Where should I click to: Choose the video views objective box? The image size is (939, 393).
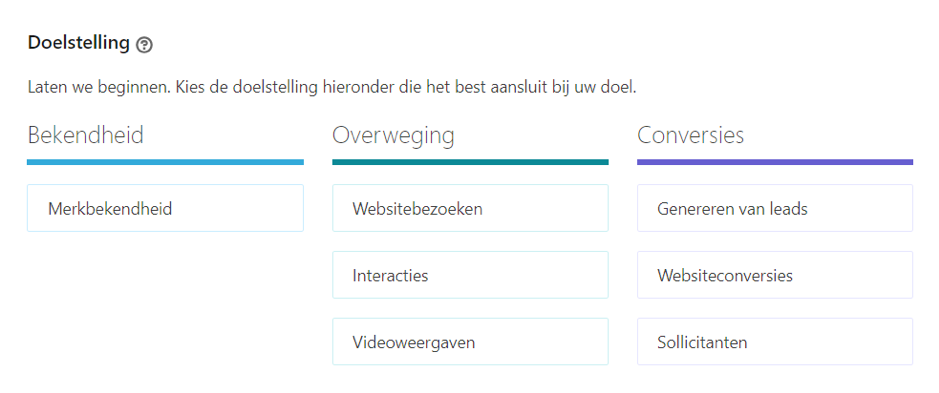[470, 341]
